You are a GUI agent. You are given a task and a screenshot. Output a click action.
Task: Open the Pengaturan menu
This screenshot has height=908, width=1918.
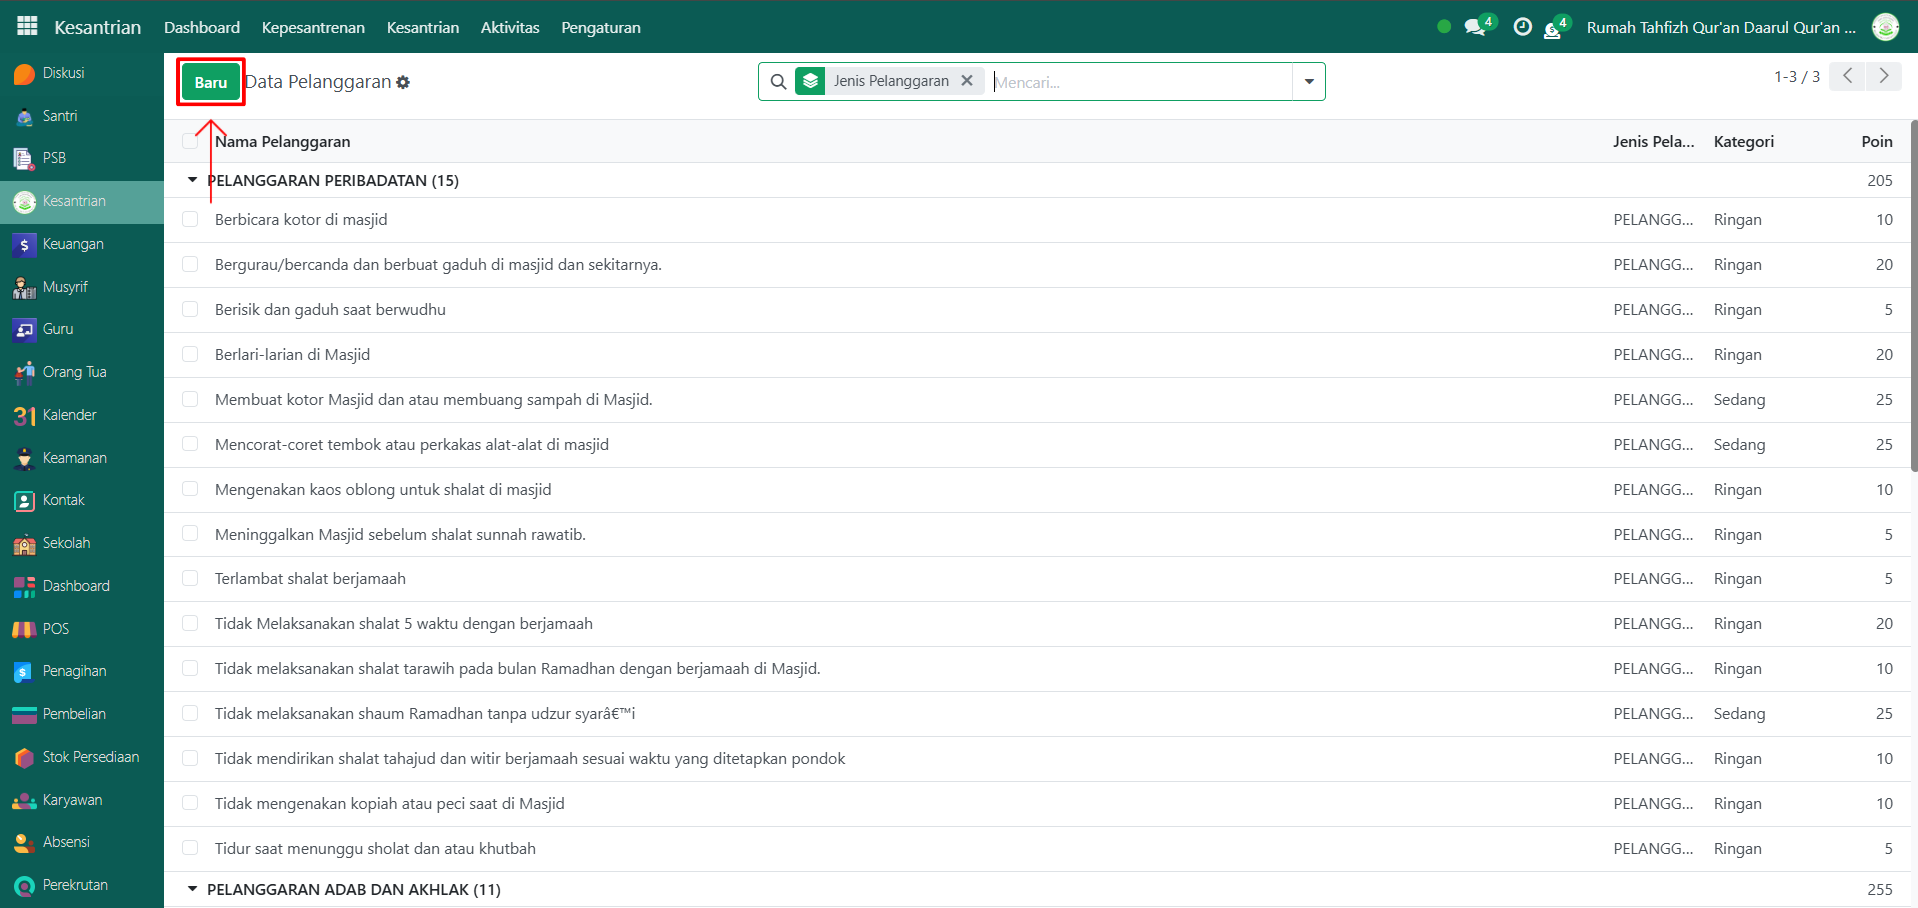pos(600,27)
